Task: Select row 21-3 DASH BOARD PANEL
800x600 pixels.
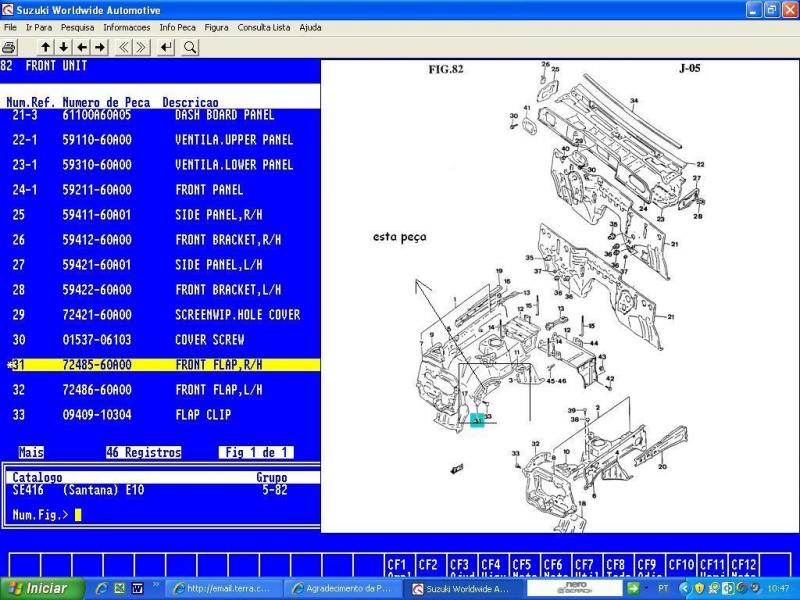Action: 160,115
